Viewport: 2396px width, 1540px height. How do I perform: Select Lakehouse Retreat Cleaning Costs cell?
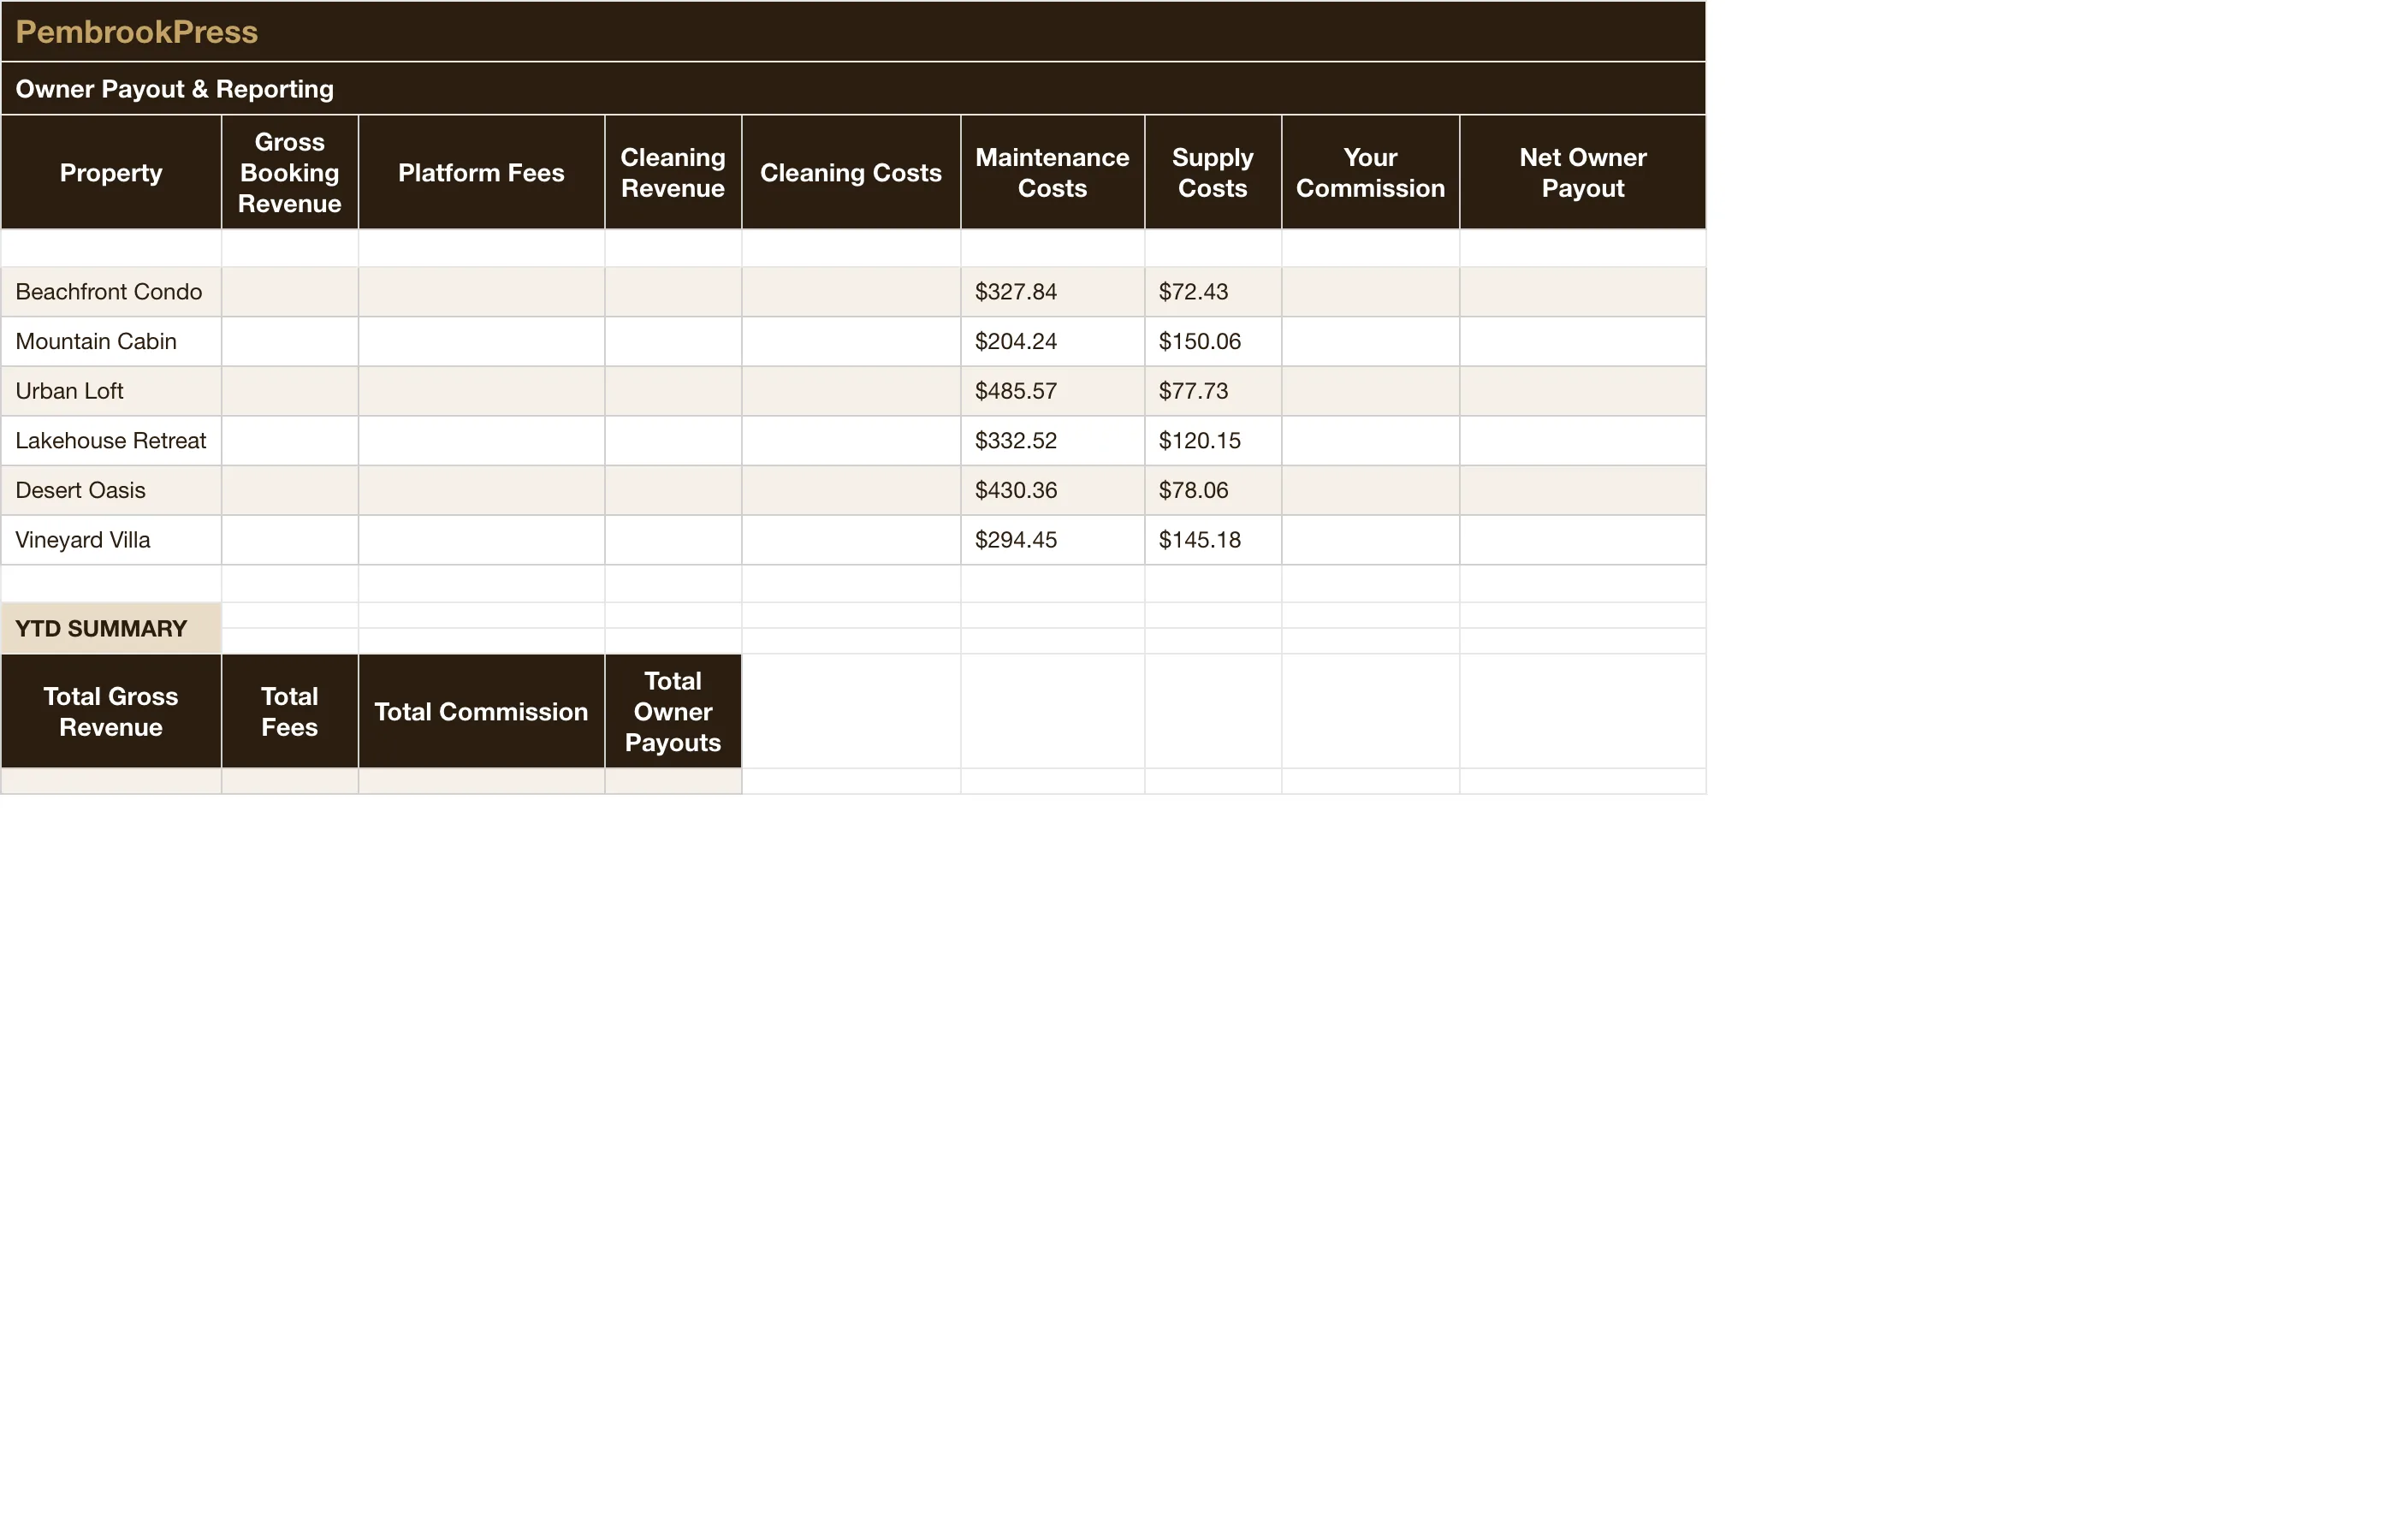tap(851, 440)
